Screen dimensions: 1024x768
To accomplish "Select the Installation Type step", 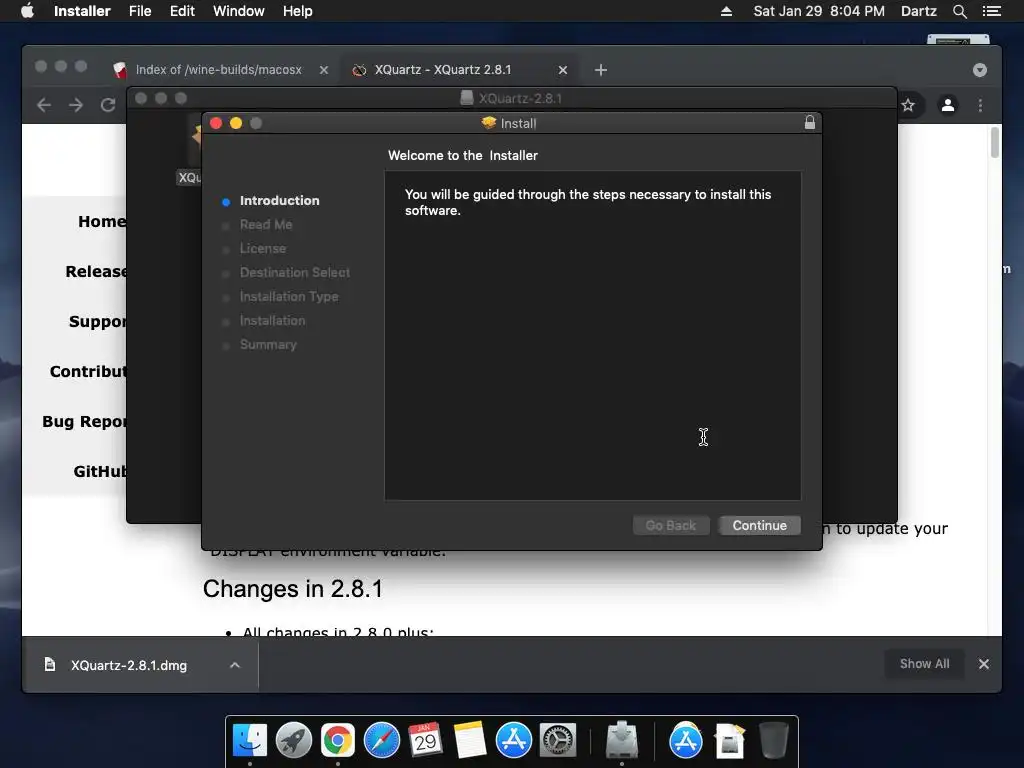I will (289, 296).
